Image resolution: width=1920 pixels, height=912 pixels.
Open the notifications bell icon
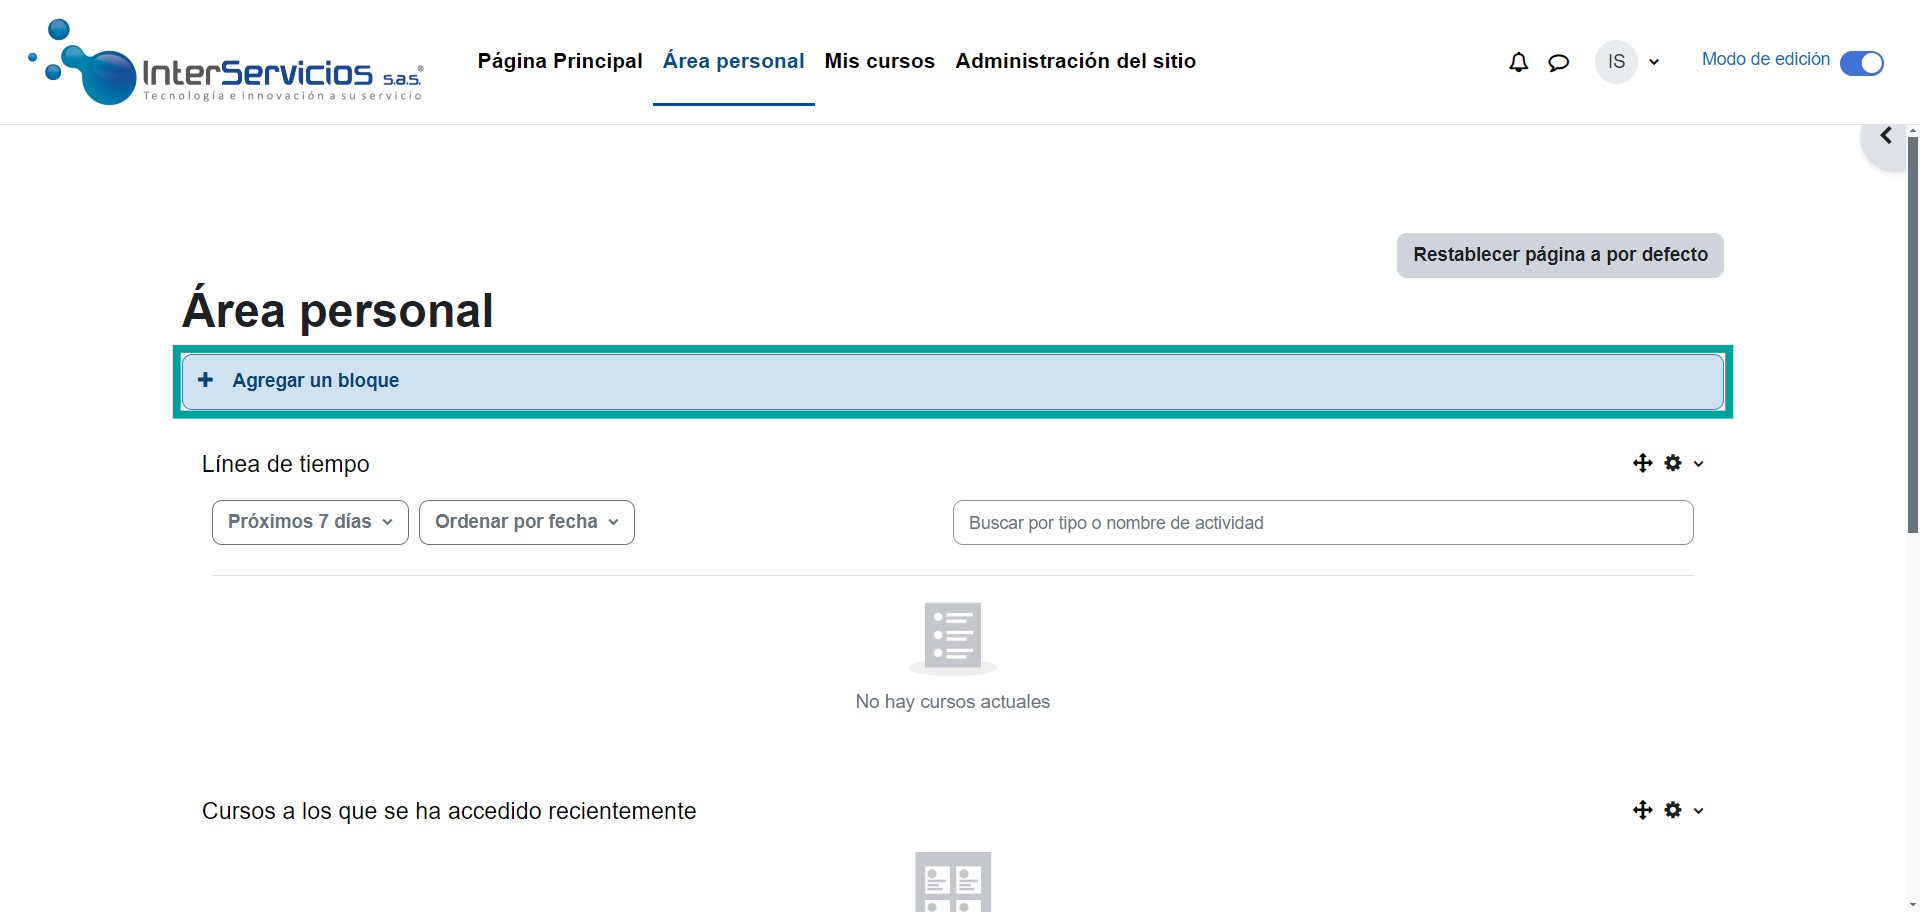tap(1518, 62)
